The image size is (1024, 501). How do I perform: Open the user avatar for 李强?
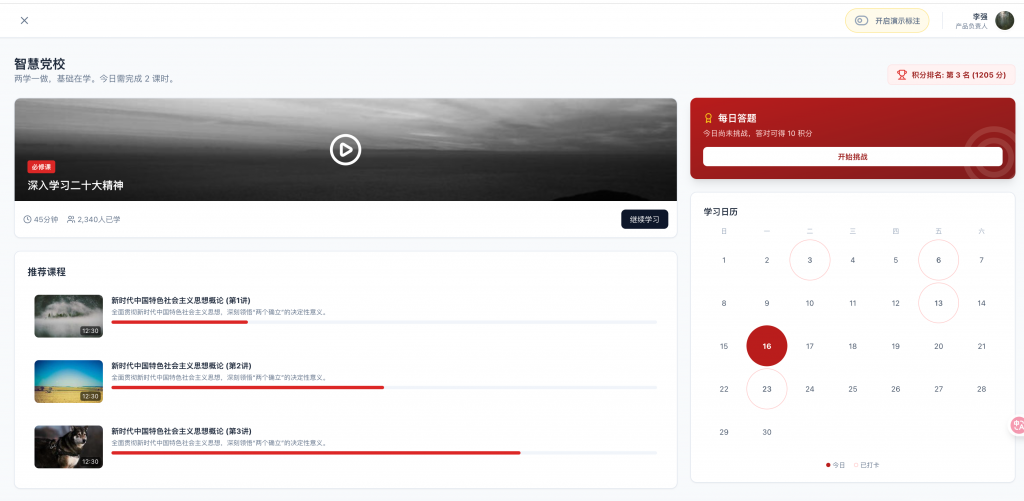[1004, 20]
